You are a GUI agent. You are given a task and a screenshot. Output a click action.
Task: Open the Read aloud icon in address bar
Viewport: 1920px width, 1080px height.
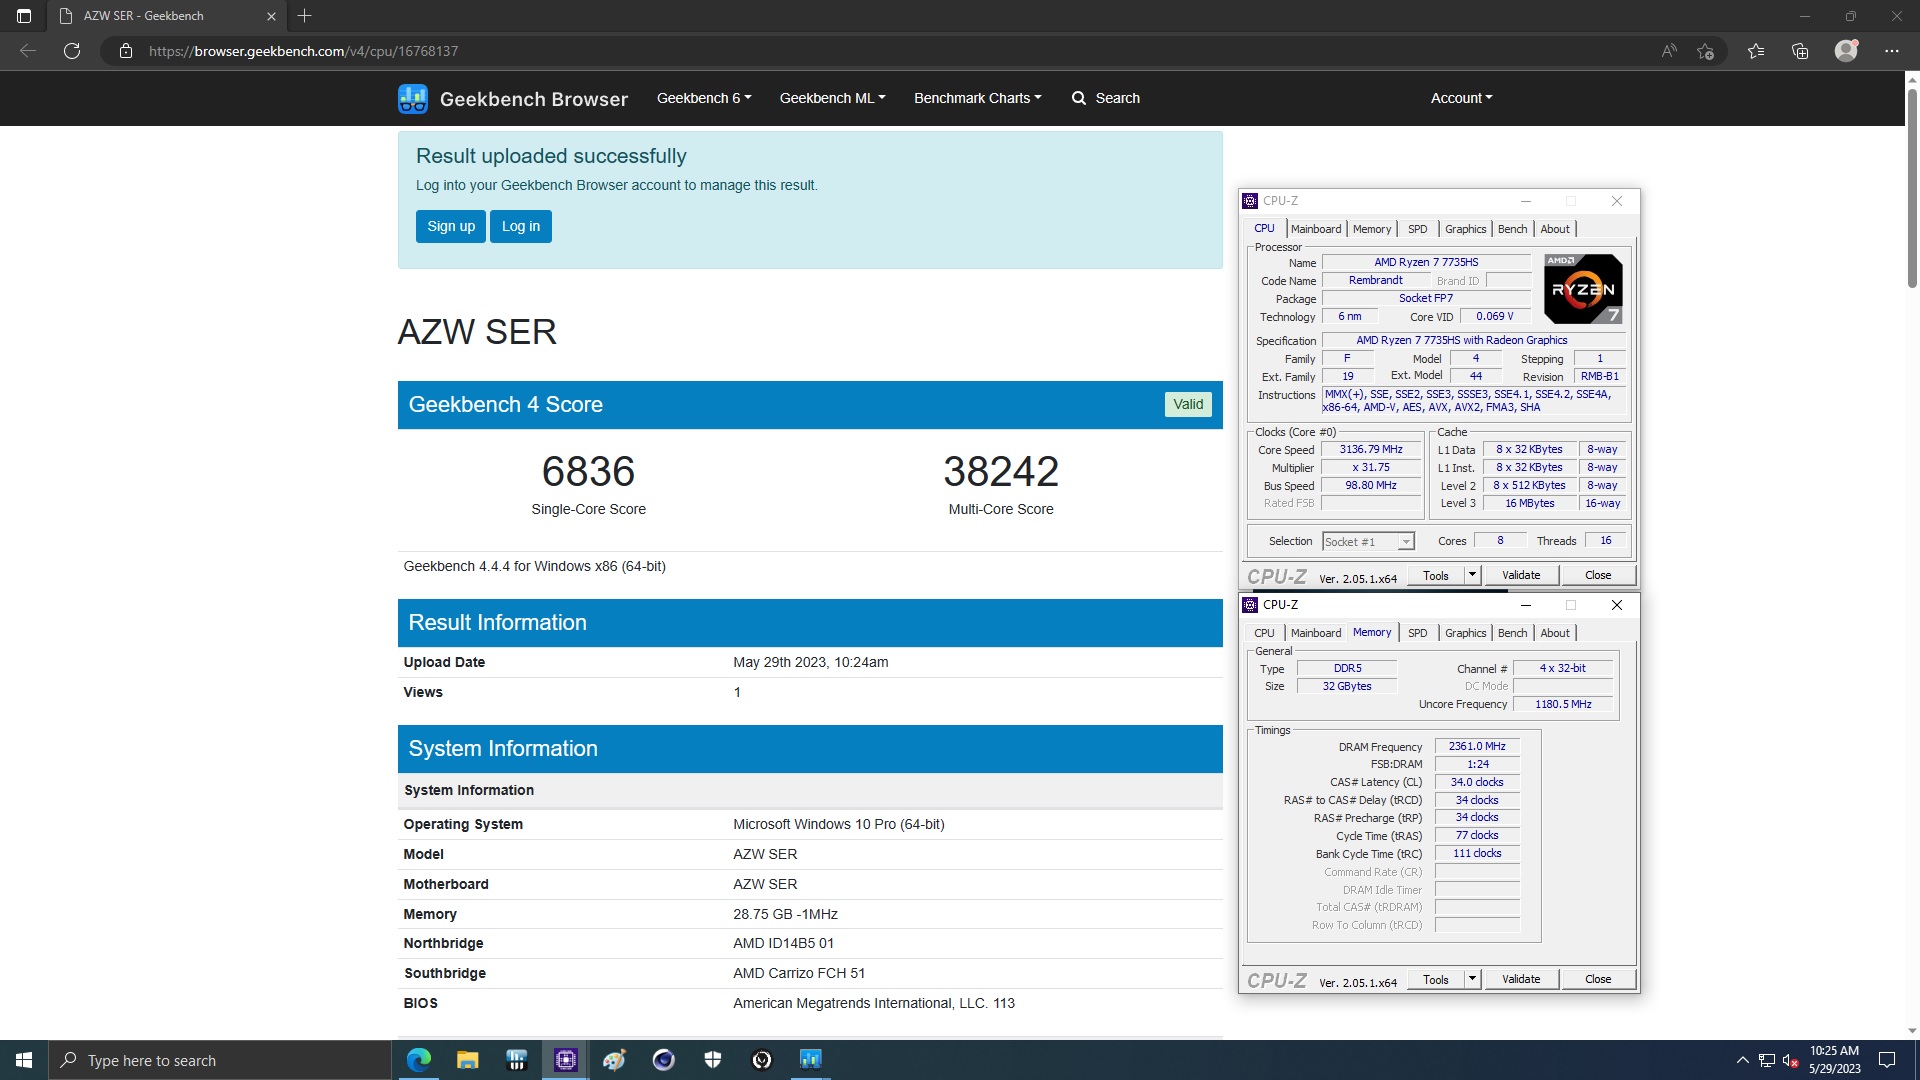click(1669, 51)
